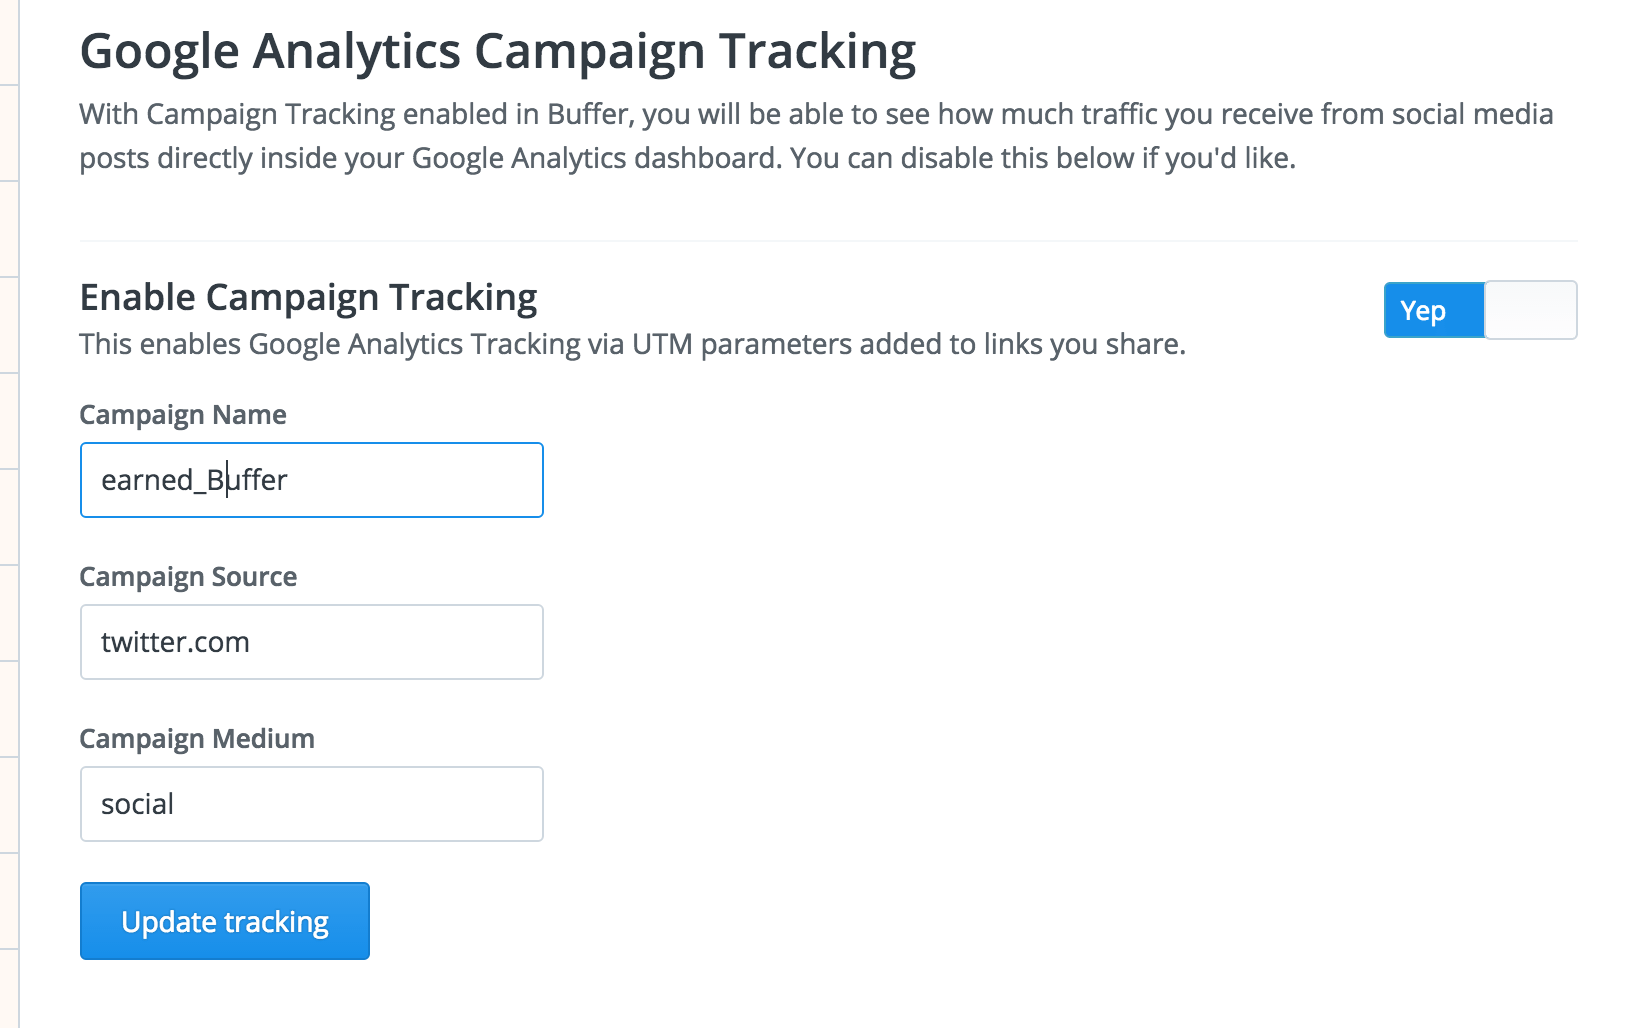Click into the Campaign Medium field
Screen dimensions: 1642x1028
click(310, 803)
